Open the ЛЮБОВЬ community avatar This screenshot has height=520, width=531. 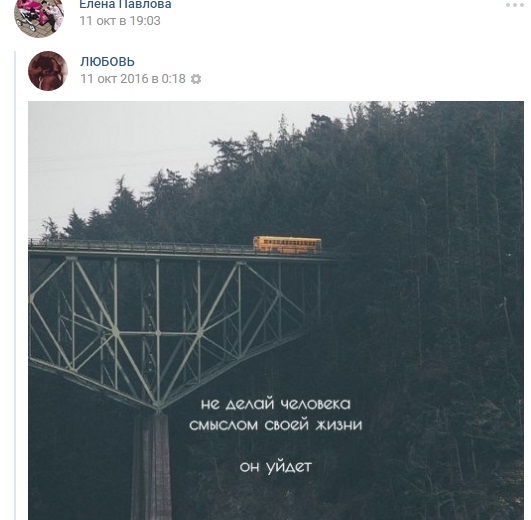pyautogui.click(x=48, y=71)
